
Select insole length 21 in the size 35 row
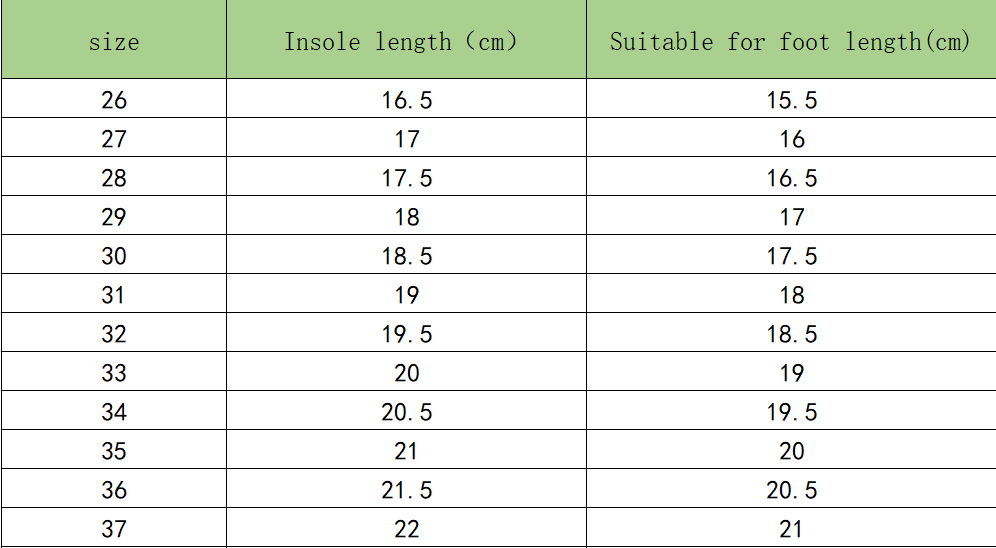point(406,451)
